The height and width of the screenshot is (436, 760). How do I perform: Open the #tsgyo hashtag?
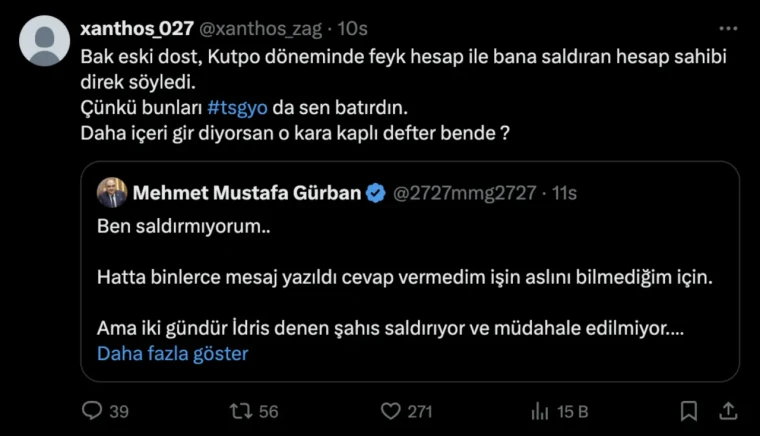[x=223, y=105]
